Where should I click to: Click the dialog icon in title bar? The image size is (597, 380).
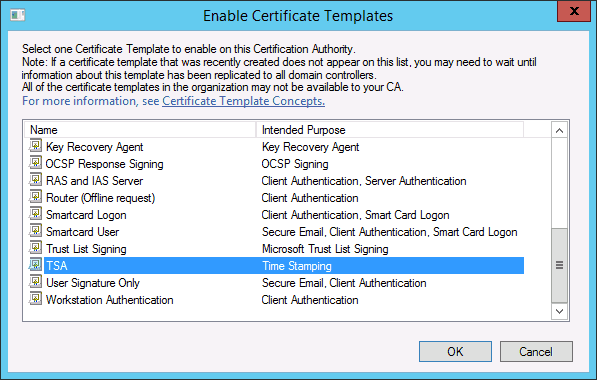tap(18, 15)
